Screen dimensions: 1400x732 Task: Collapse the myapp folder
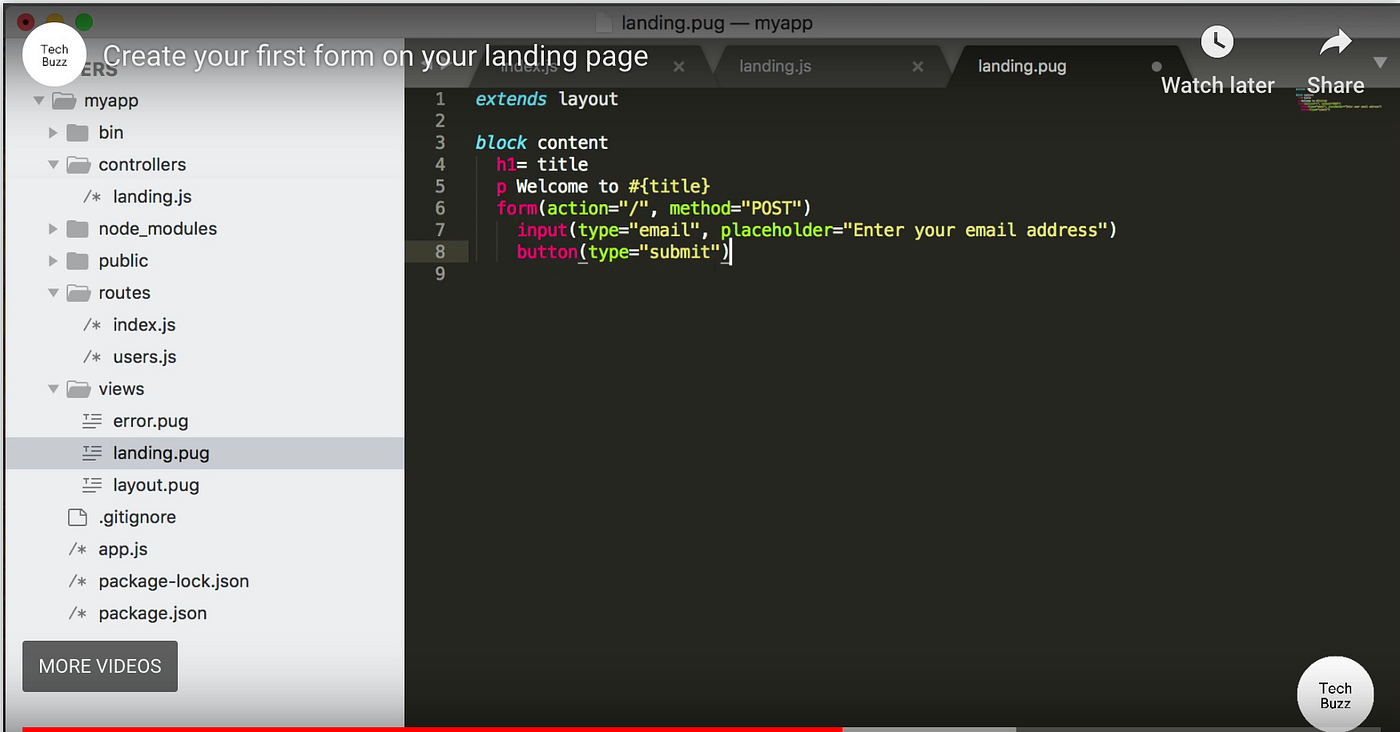click(39, 100)
